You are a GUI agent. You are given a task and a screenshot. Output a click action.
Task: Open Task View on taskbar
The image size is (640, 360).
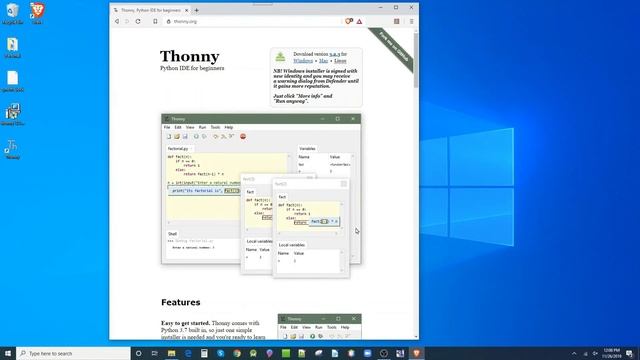point(155,353)
